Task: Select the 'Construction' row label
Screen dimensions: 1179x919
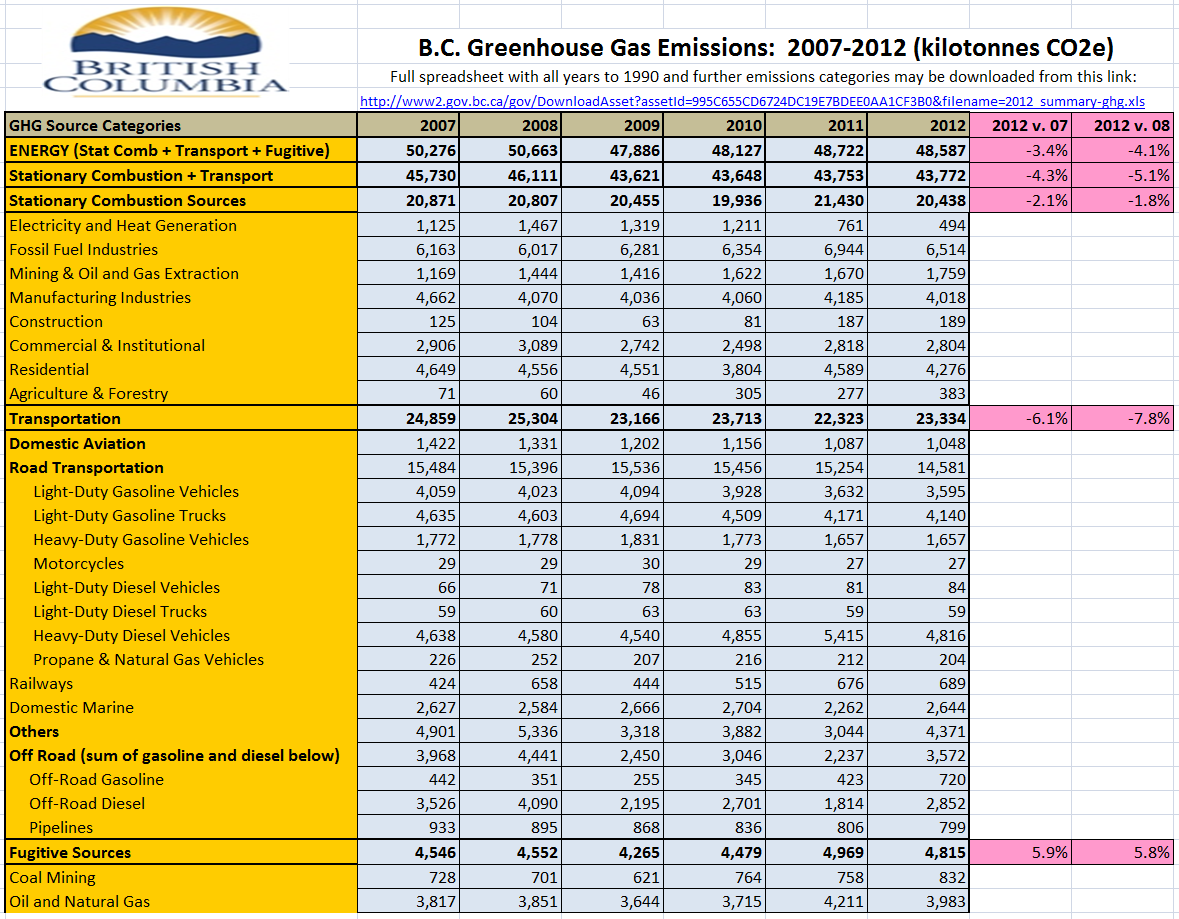Action: coord(181,321)
